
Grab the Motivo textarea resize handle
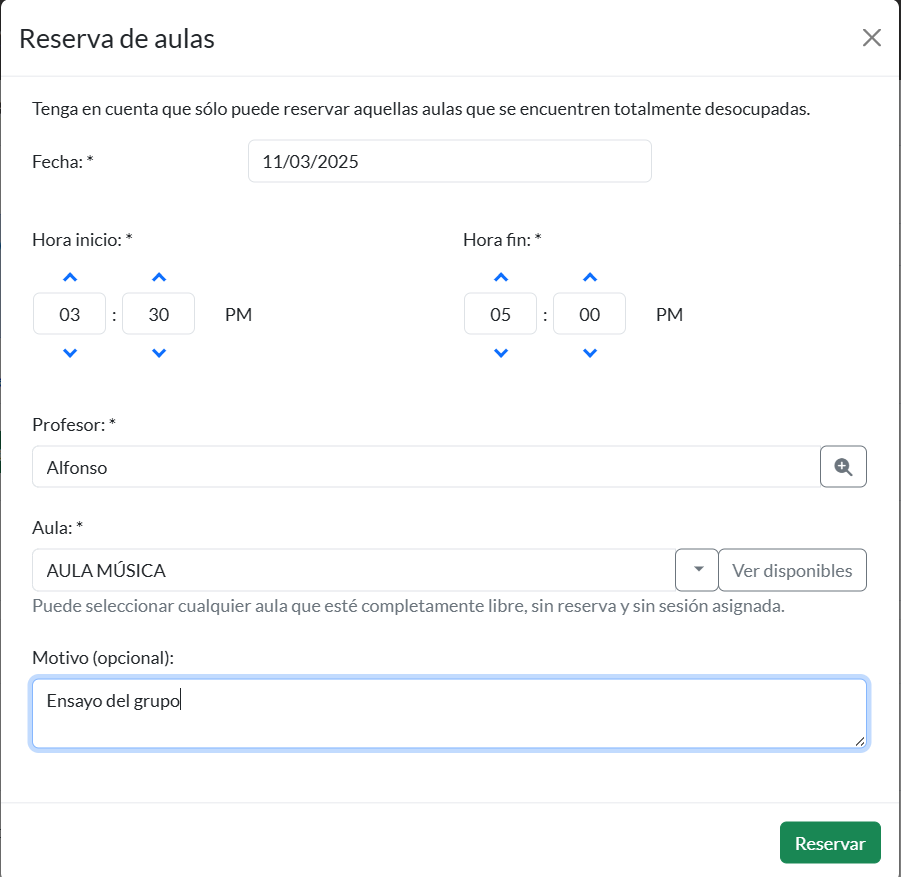pos(860,742)
